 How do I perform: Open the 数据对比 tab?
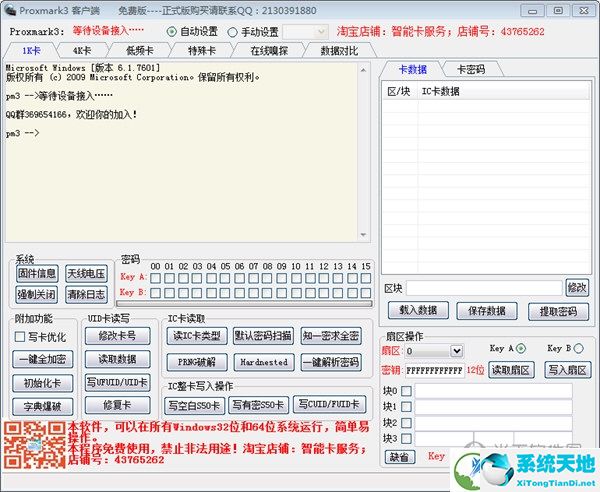tap(339, 51)
